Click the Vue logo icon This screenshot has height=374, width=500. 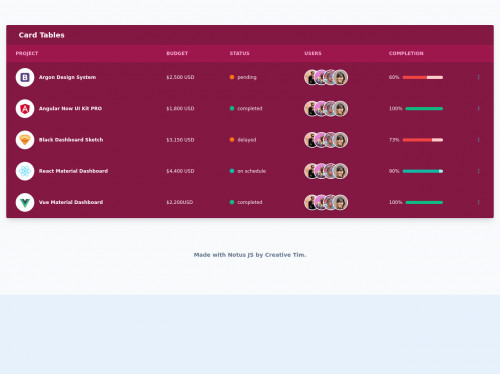(25, 202)
